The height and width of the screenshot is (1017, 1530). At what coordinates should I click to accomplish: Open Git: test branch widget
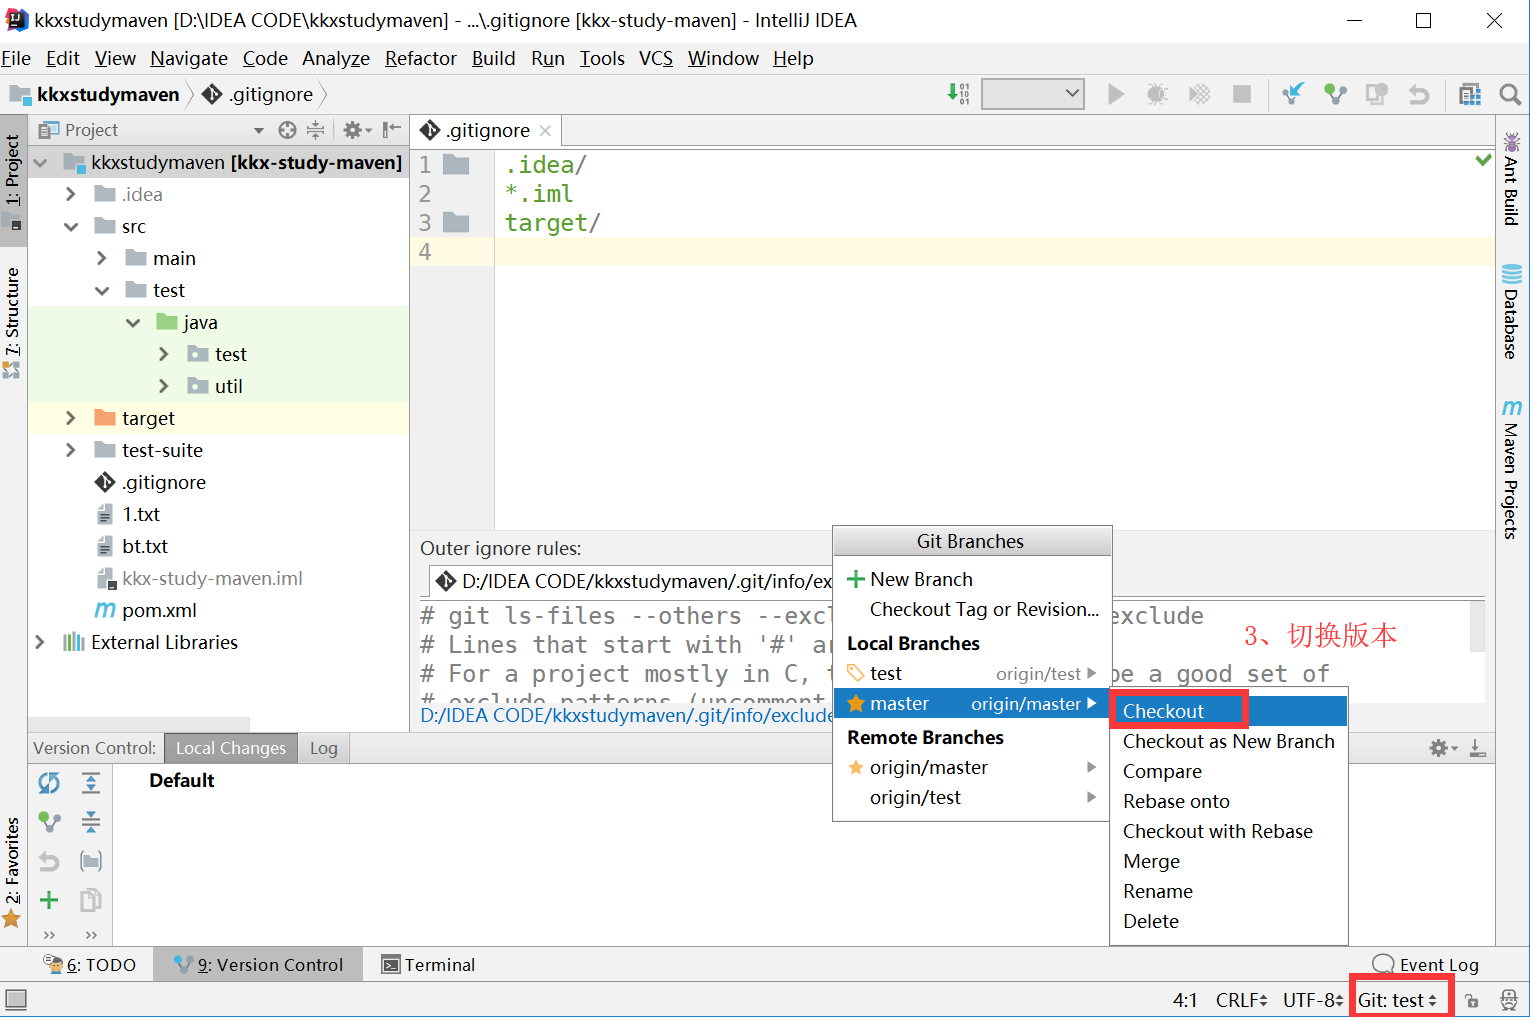[1398, 1000]
